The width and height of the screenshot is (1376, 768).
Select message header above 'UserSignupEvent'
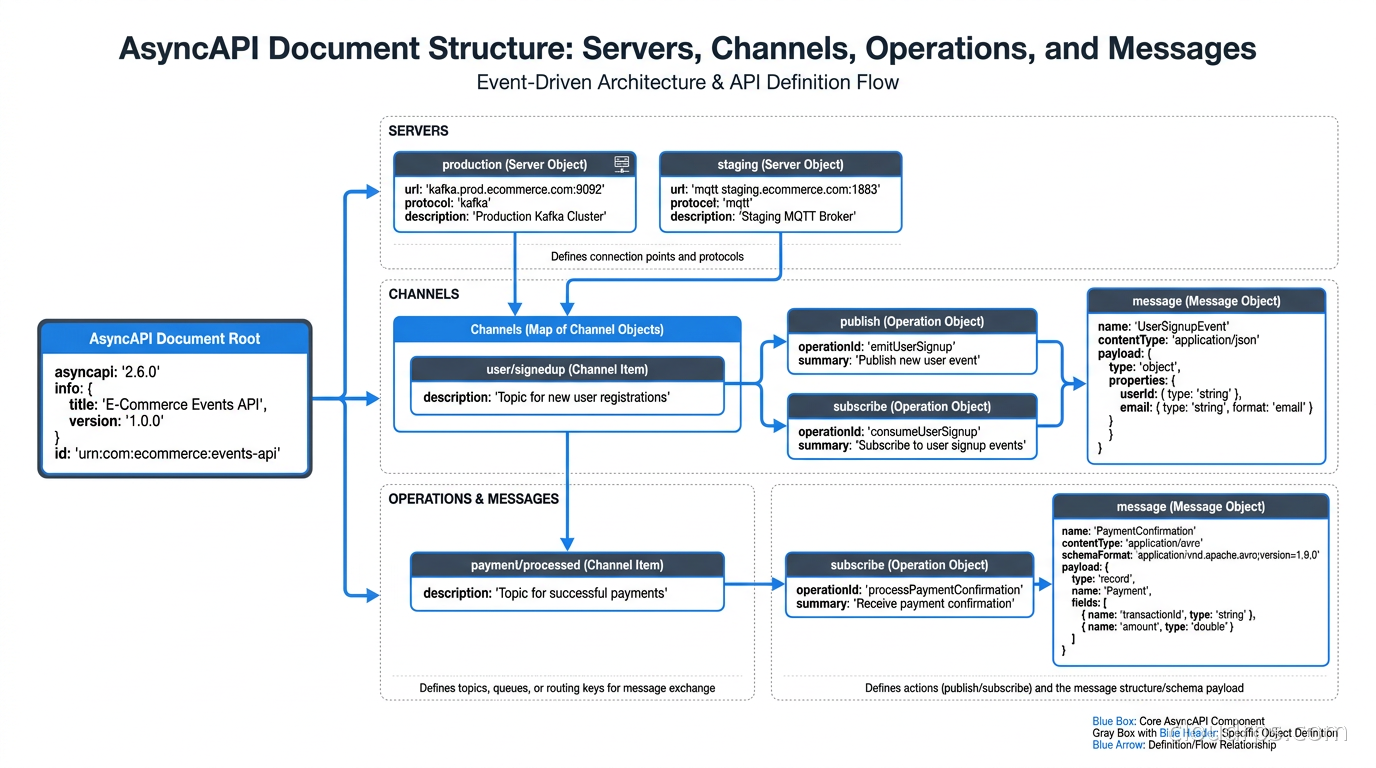tap(1206, 300)
